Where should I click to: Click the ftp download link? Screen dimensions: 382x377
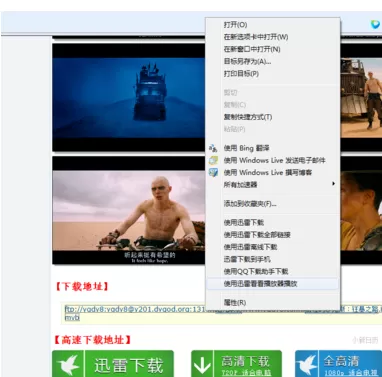coord(135,310)
